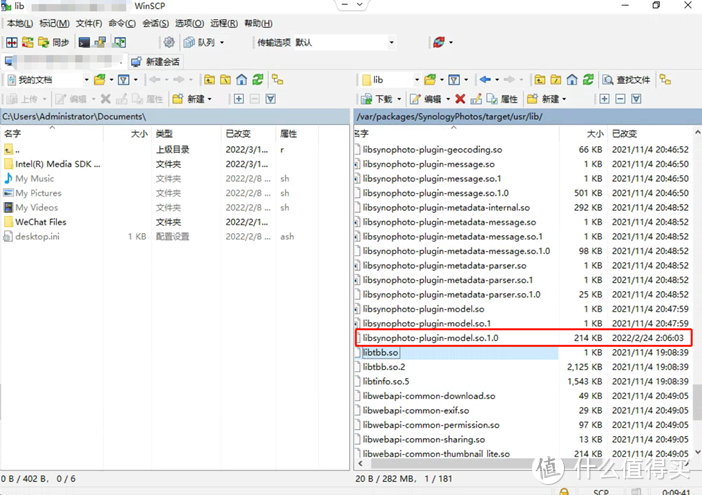Select libsynophoto-plugin-geocoding.so file

click(x=432, y=149)
